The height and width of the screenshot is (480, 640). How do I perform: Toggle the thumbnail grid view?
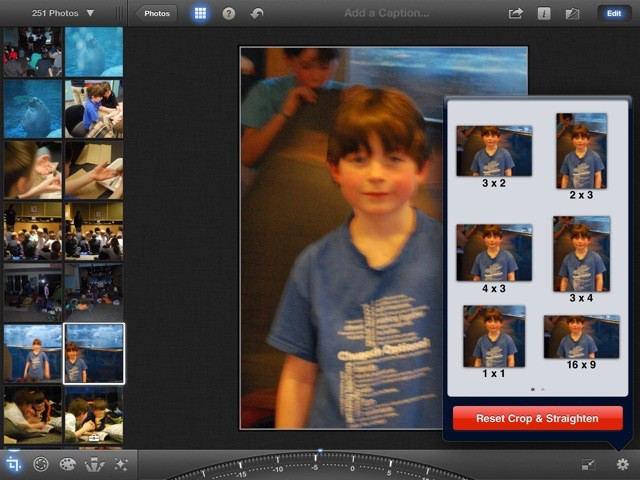200,14
